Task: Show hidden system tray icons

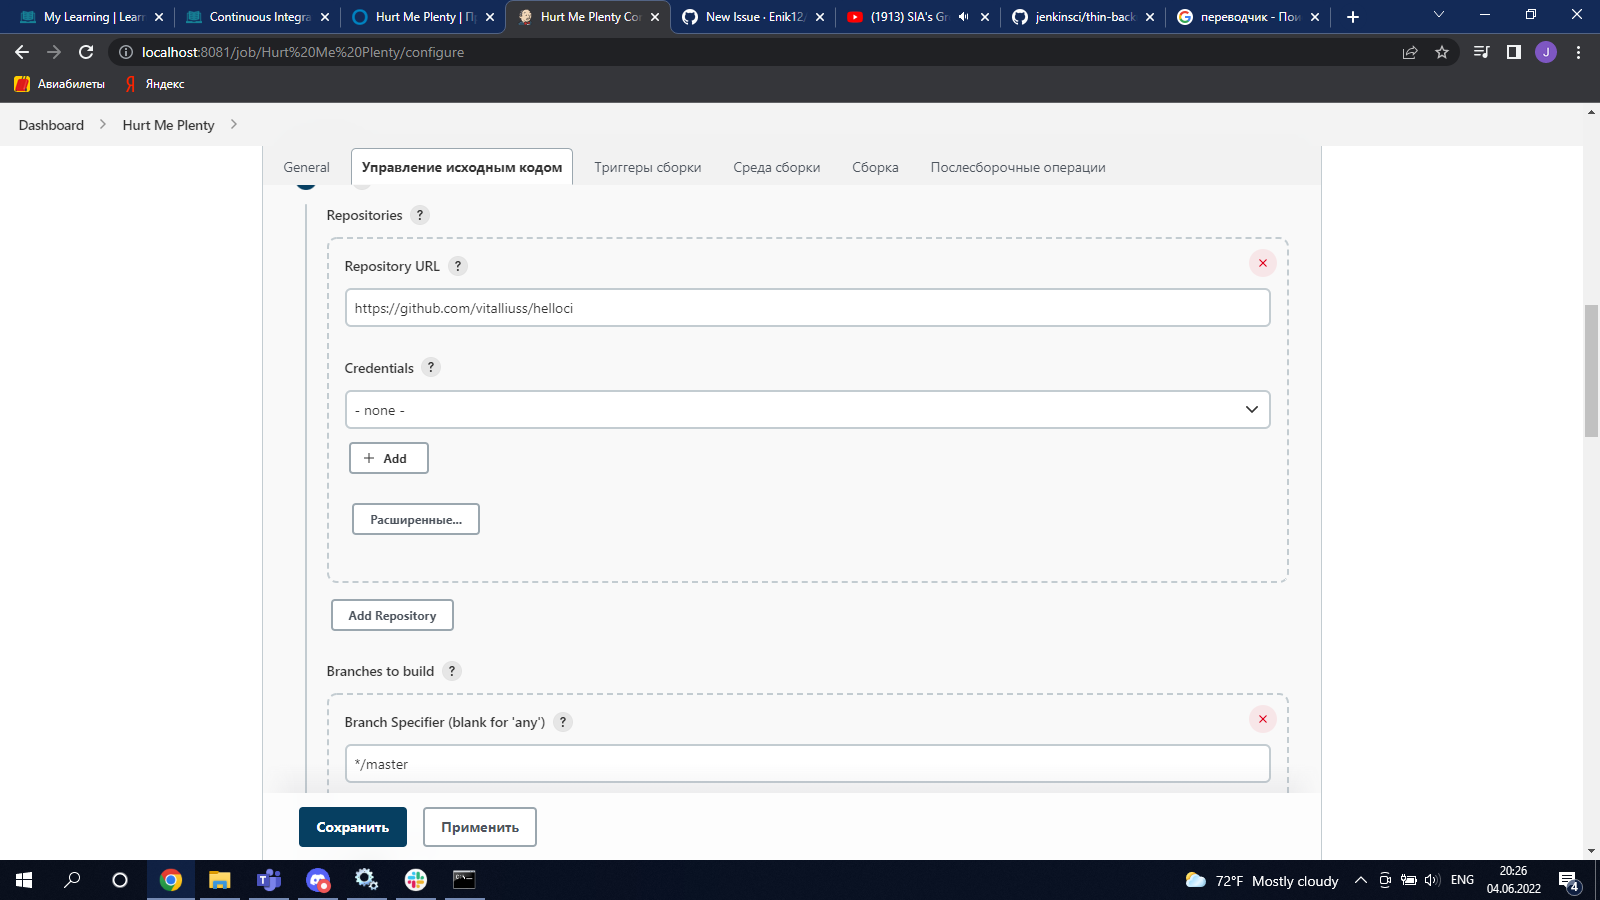Action: (x=1360, y=880)
